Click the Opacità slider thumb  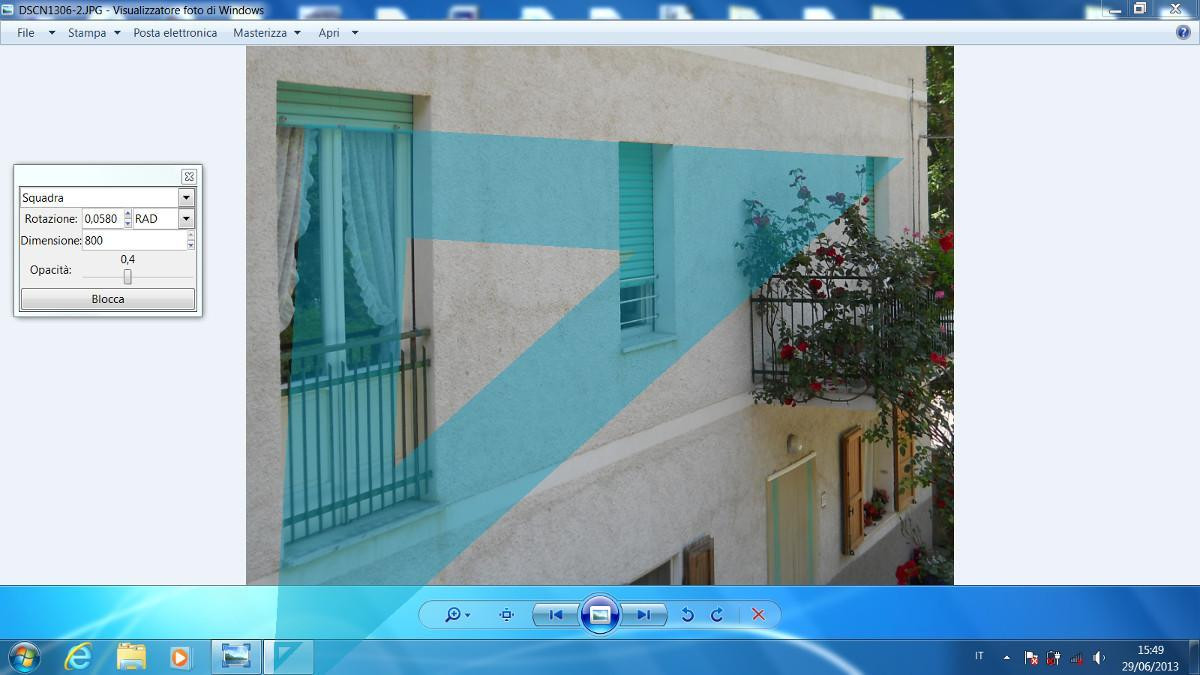point(127,277)
